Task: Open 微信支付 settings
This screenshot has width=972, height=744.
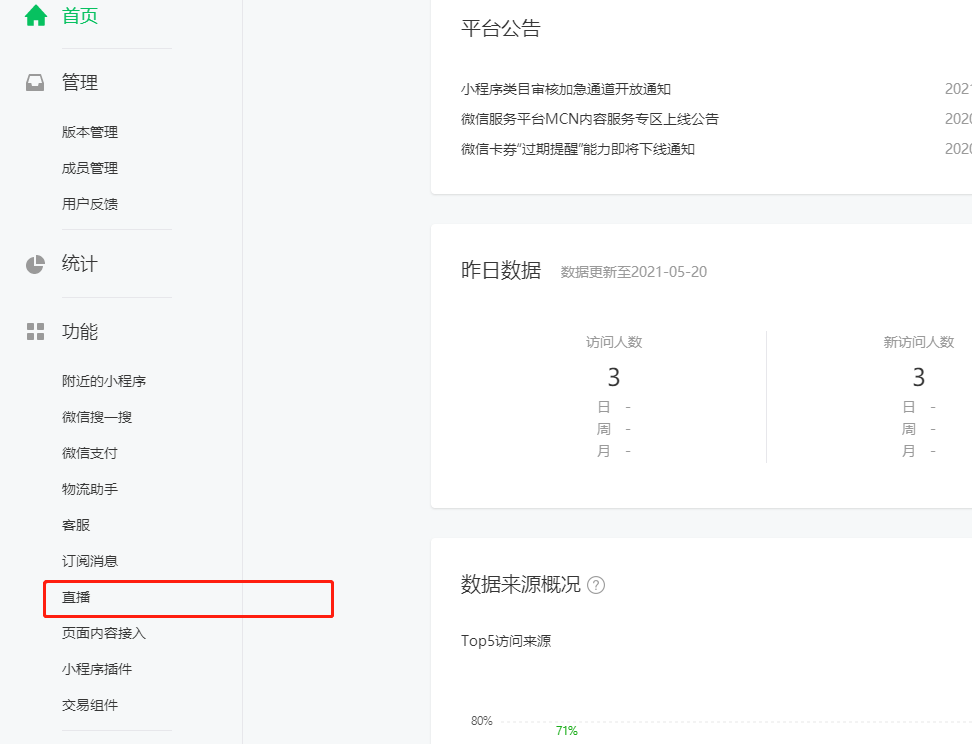Action: point(90,453)
